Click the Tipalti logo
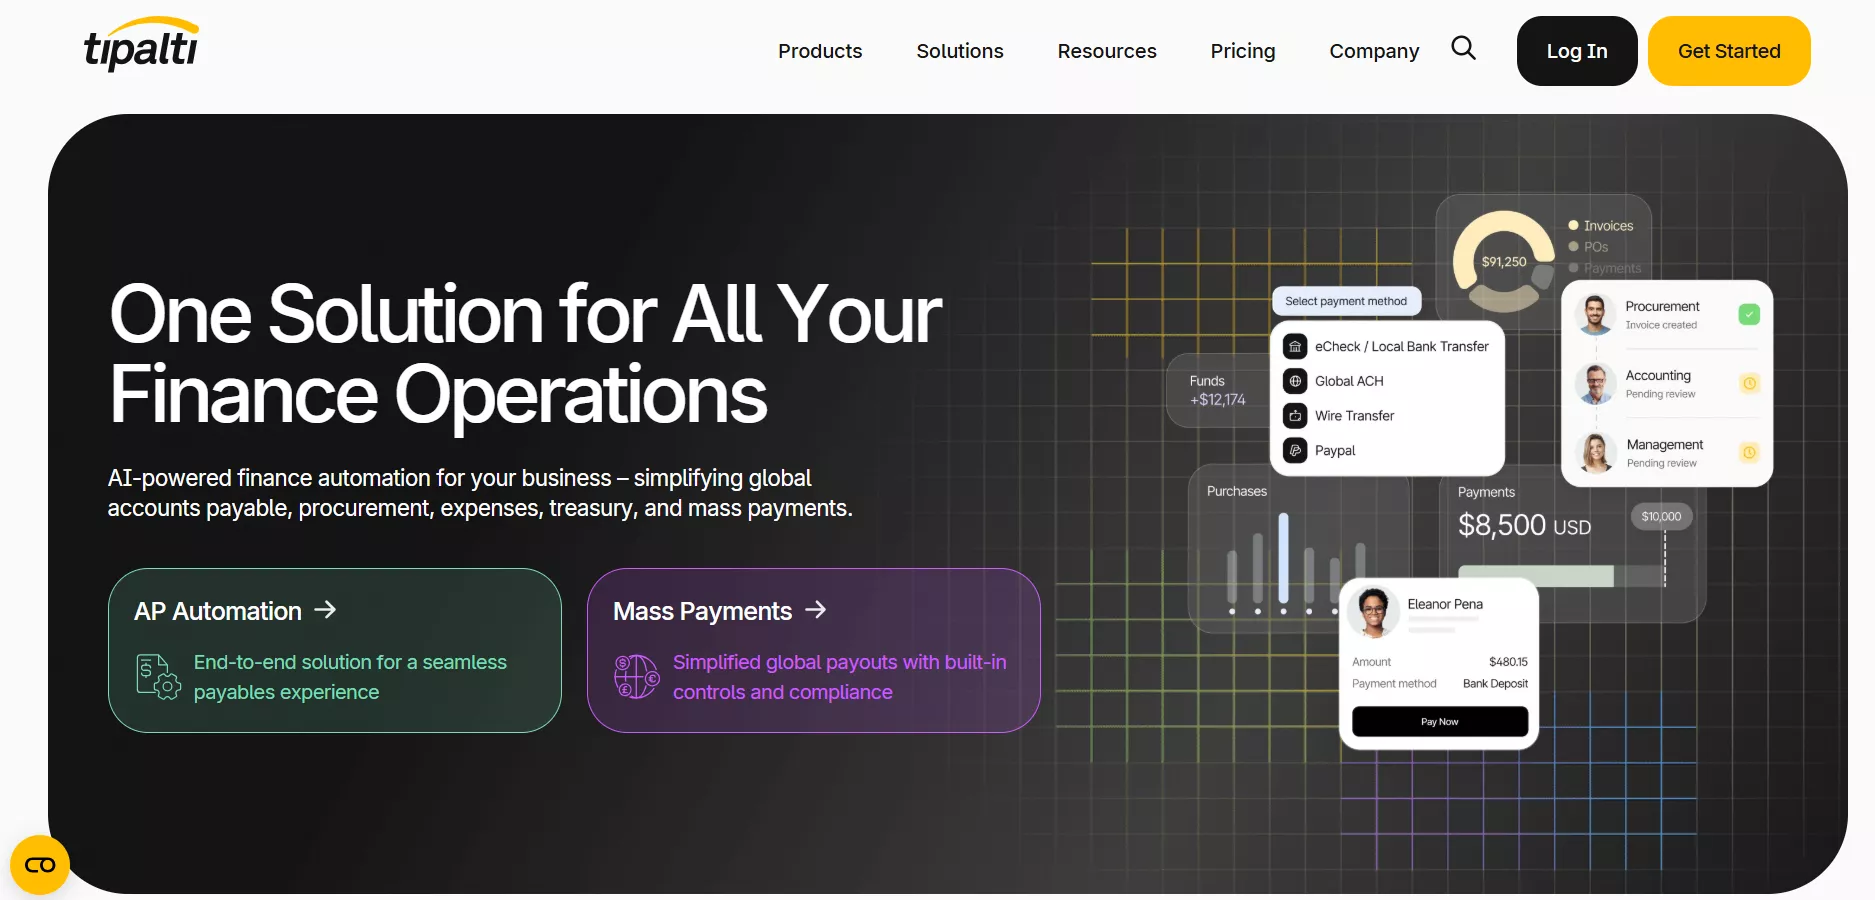The width and height of the screenshot is (1875, 900). coord(141,45)
